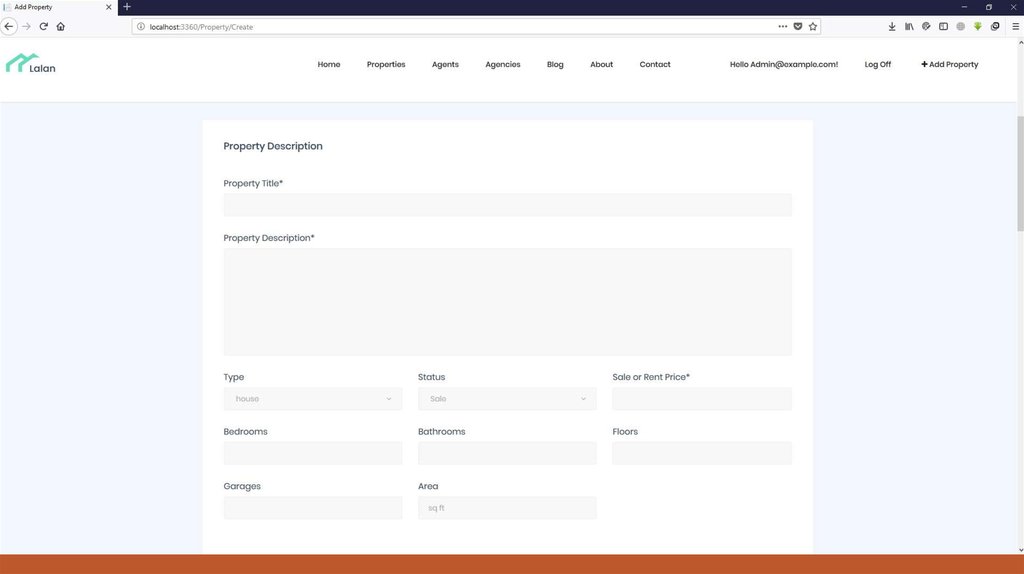1024x574 pixels.
Task: Open the downloads arrow icon
Action: [x=892, y=27]
